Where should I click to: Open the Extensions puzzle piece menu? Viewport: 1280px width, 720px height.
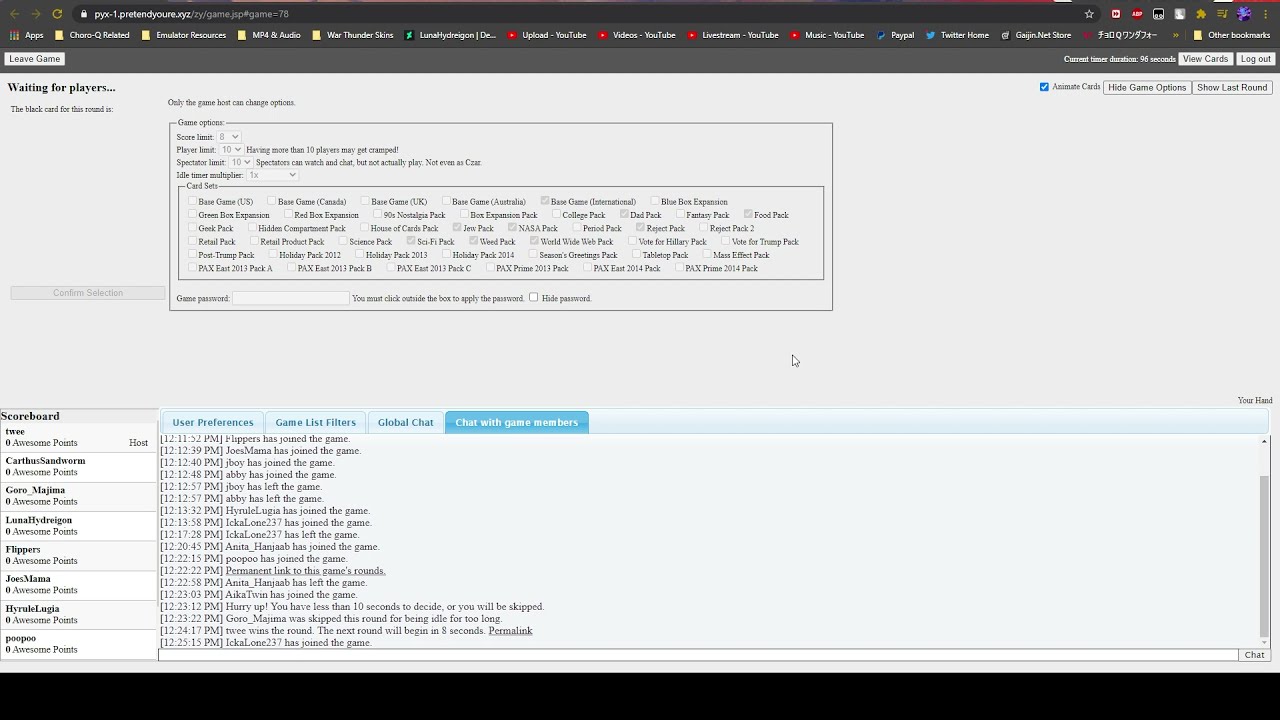click(x=1201, y=14)
